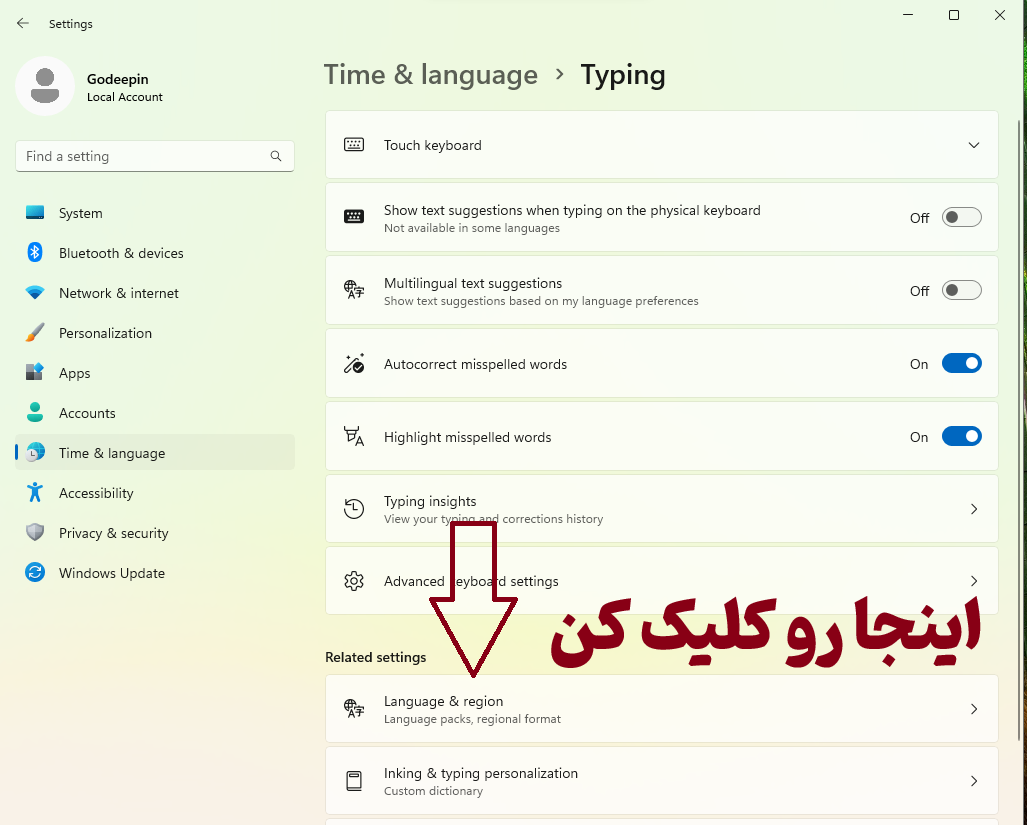Click Time & language breadcrumb link
The width and height of the screenshot is (1027, 825).
430,75
